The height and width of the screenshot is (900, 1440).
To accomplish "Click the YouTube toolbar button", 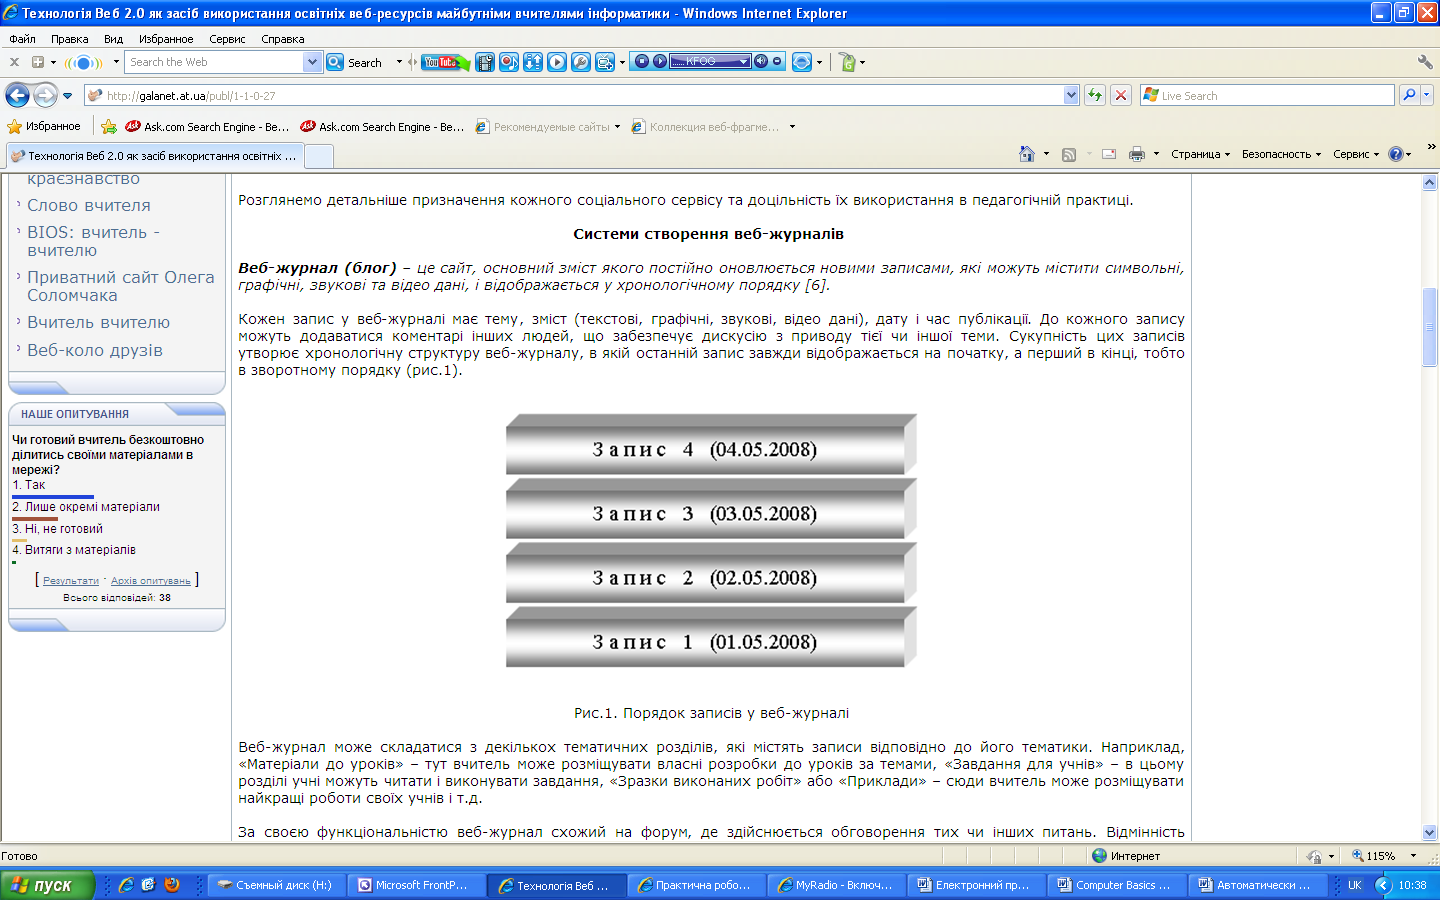I will [444, 62].
